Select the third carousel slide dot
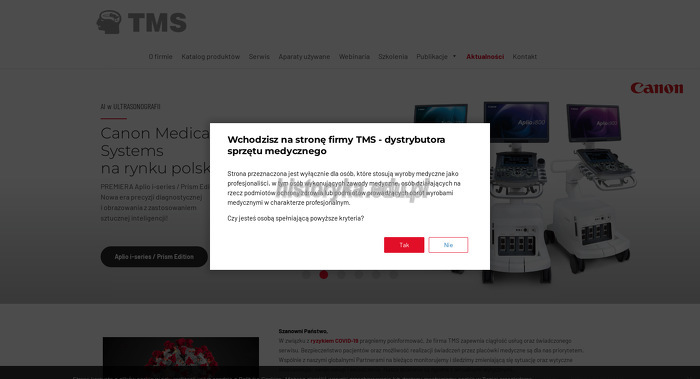Viewport: 700px width, 379px height. [x=341, y=275]
